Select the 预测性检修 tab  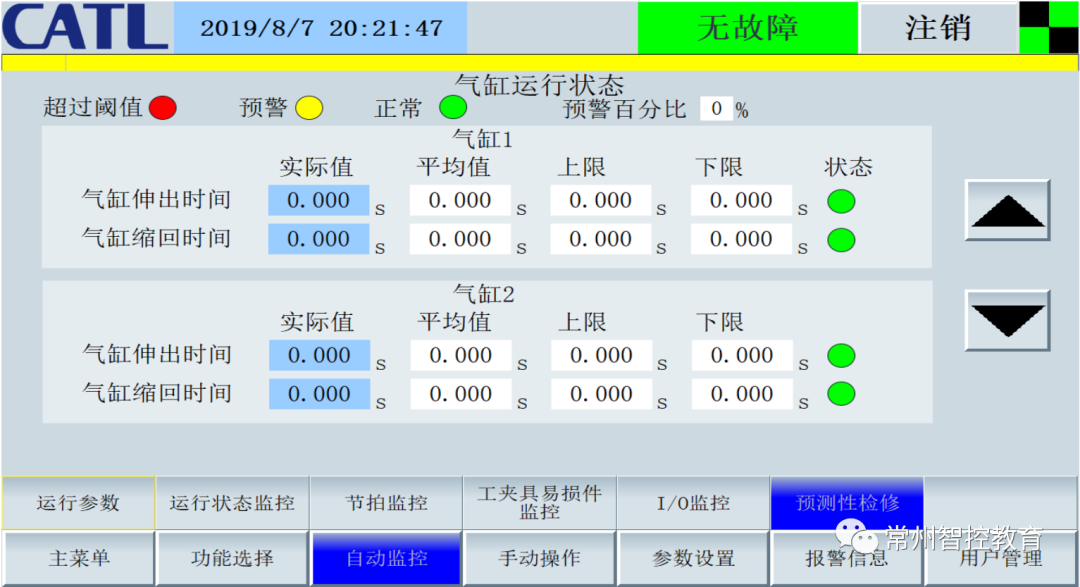(847, 503)
